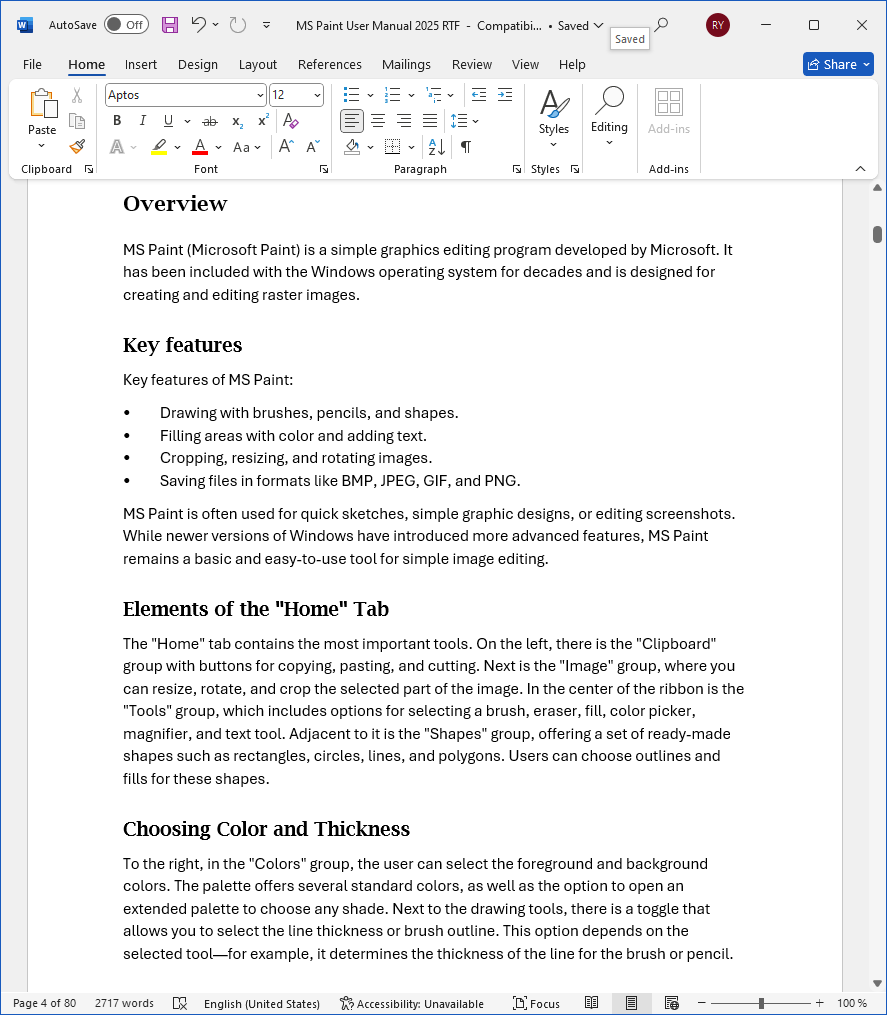The image size is (887, 1015).
Task: Expand the font size dropdown
Action: click(x=317, y=95)
